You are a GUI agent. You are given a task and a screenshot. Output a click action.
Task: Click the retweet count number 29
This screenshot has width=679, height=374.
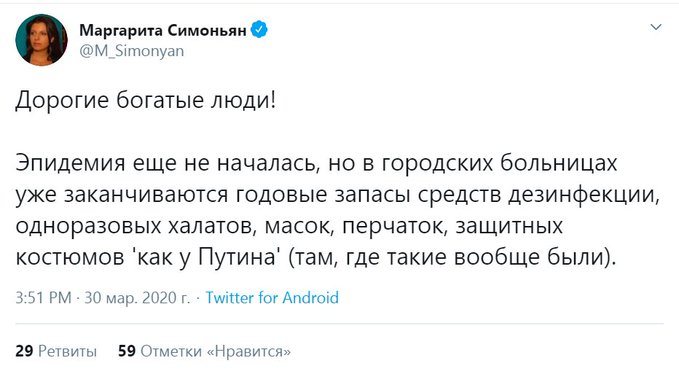[x=24, y=351]
